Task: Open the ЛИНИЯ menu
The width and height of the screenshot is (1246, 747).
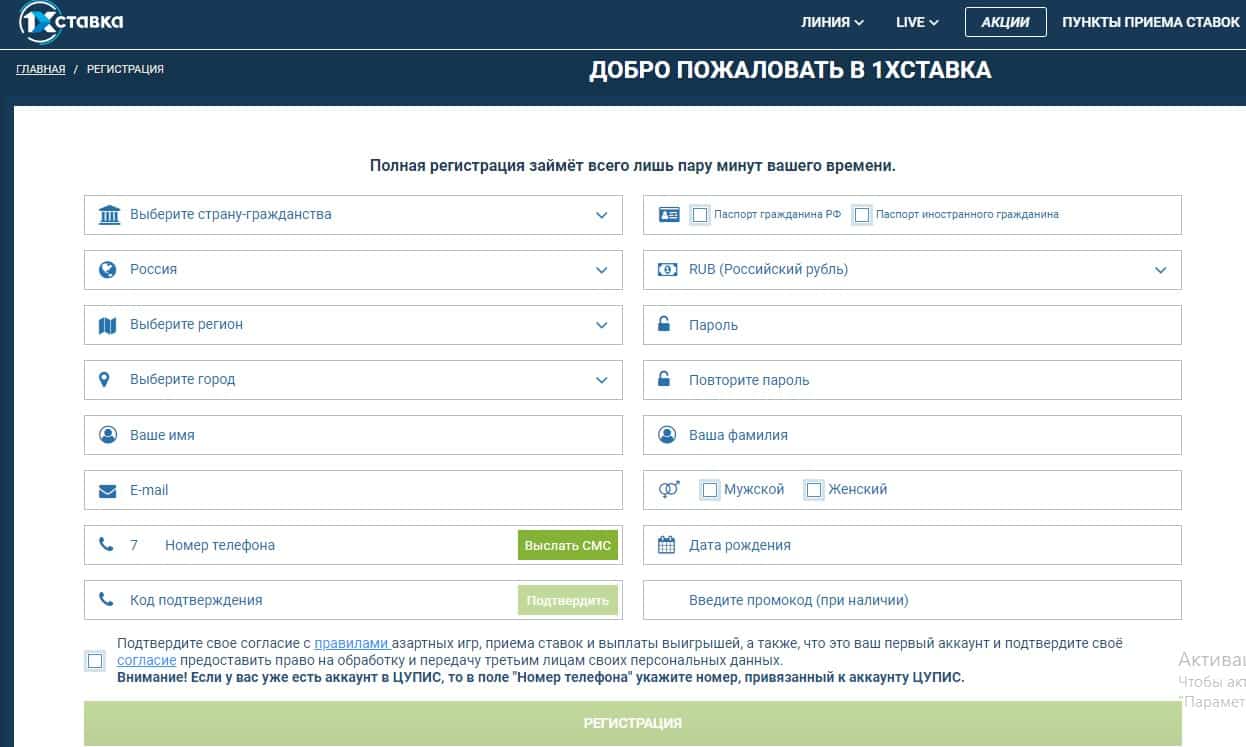Action: [832, 22]
